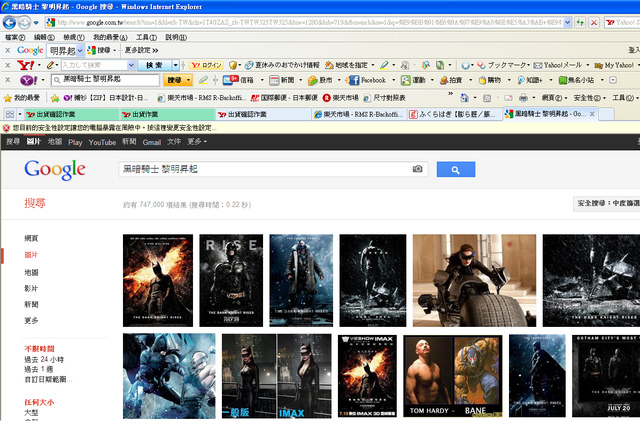Click the search-by-image camera icon
640x428 pixels.
[x=417, y=169]
